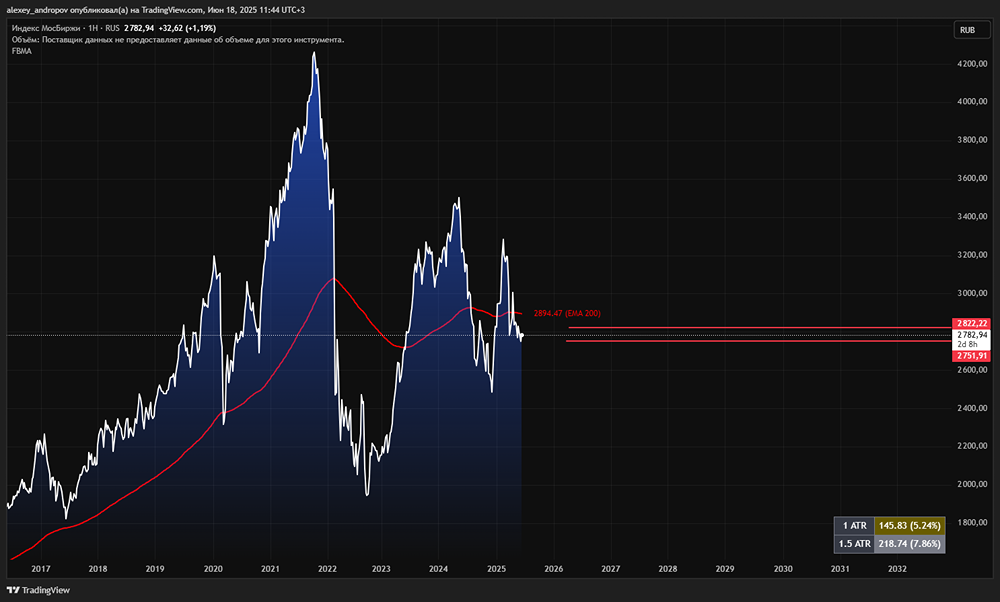The image size is (1000, 602).
Task: Select the FBMA indicator label
Action: [x=22, y=51]
